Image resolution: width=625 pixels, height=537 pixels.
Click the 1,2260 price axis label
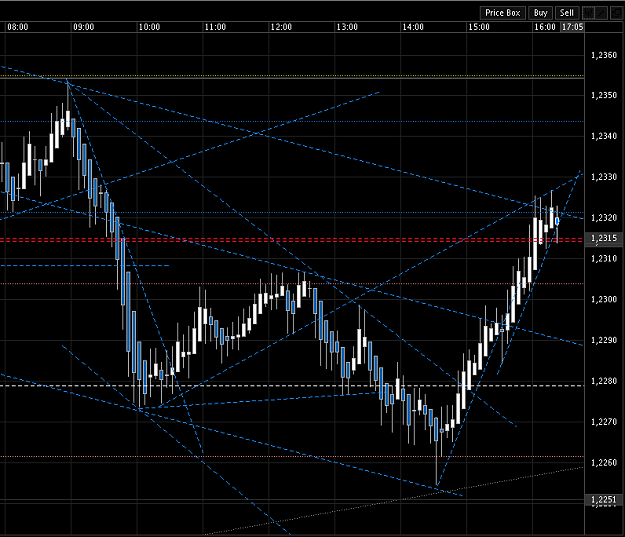[604, 463]
